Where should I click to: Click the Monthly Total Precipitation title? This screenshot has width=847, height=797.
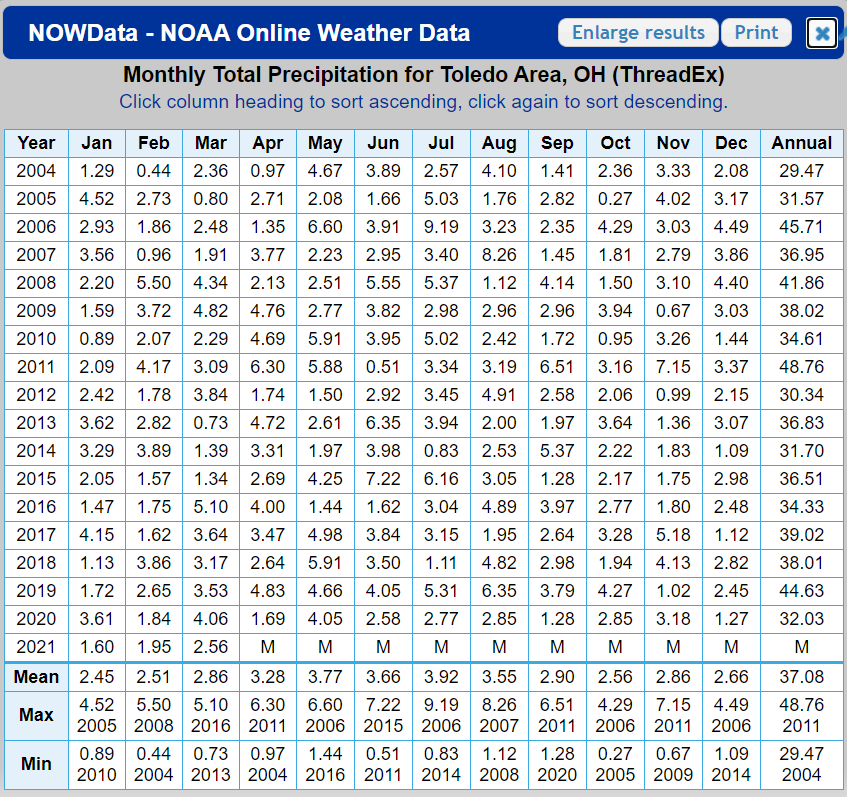click(x=424, y=75)
